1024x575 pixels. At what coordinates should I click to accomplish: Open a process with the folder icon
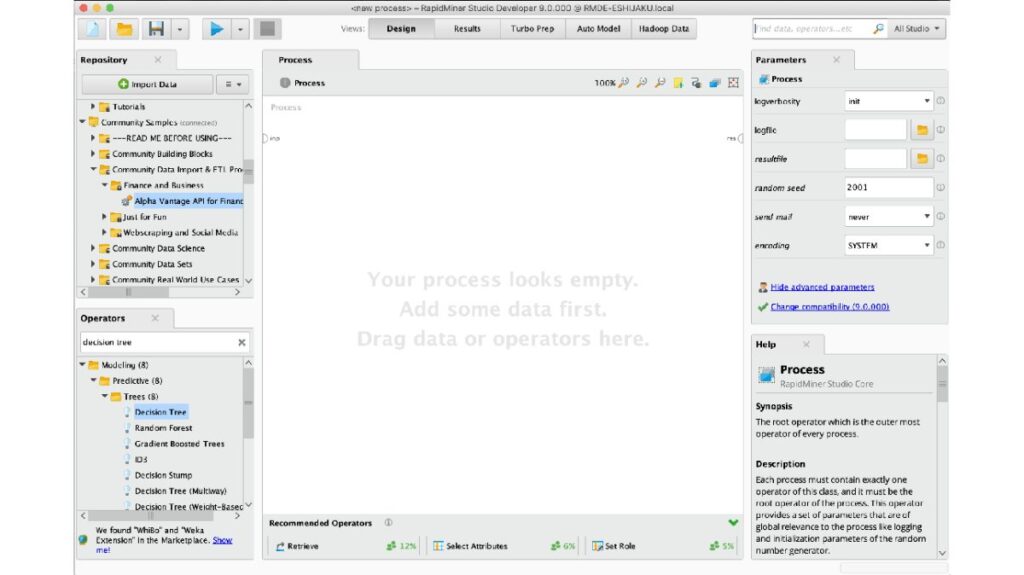coord(124,29)
